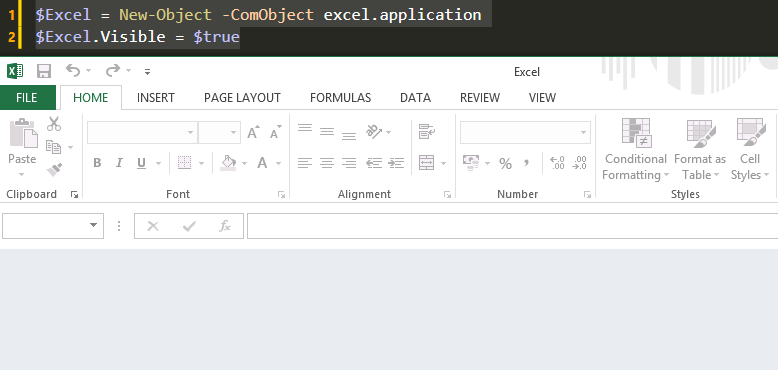
Task: Toggle Underline formatting
Action: 141,163
